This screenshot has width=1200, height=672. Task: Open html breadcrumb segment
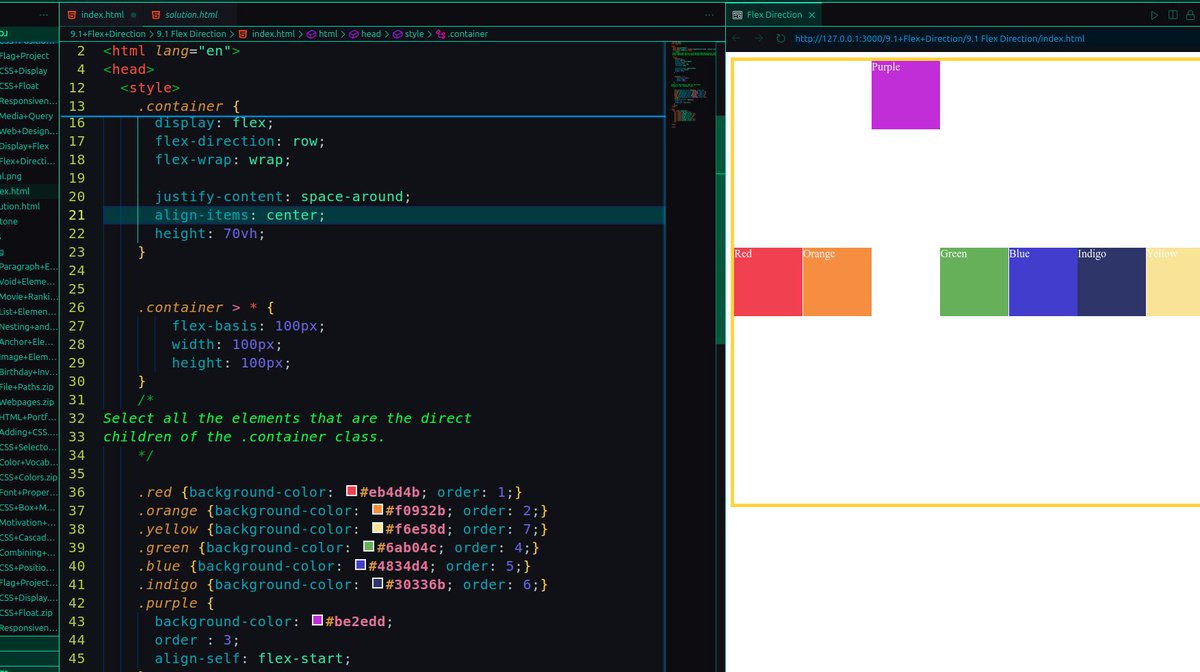328,34
